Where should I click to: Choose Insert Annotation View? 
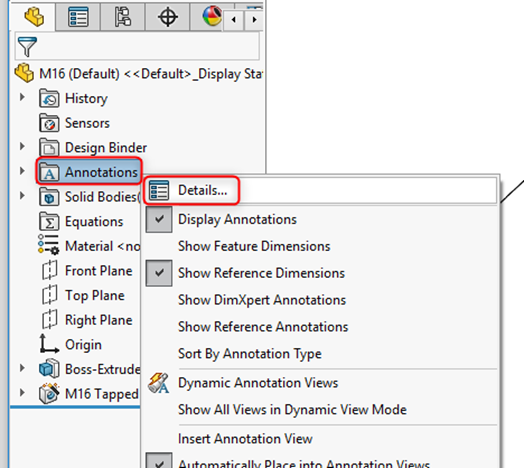(245, 439)
